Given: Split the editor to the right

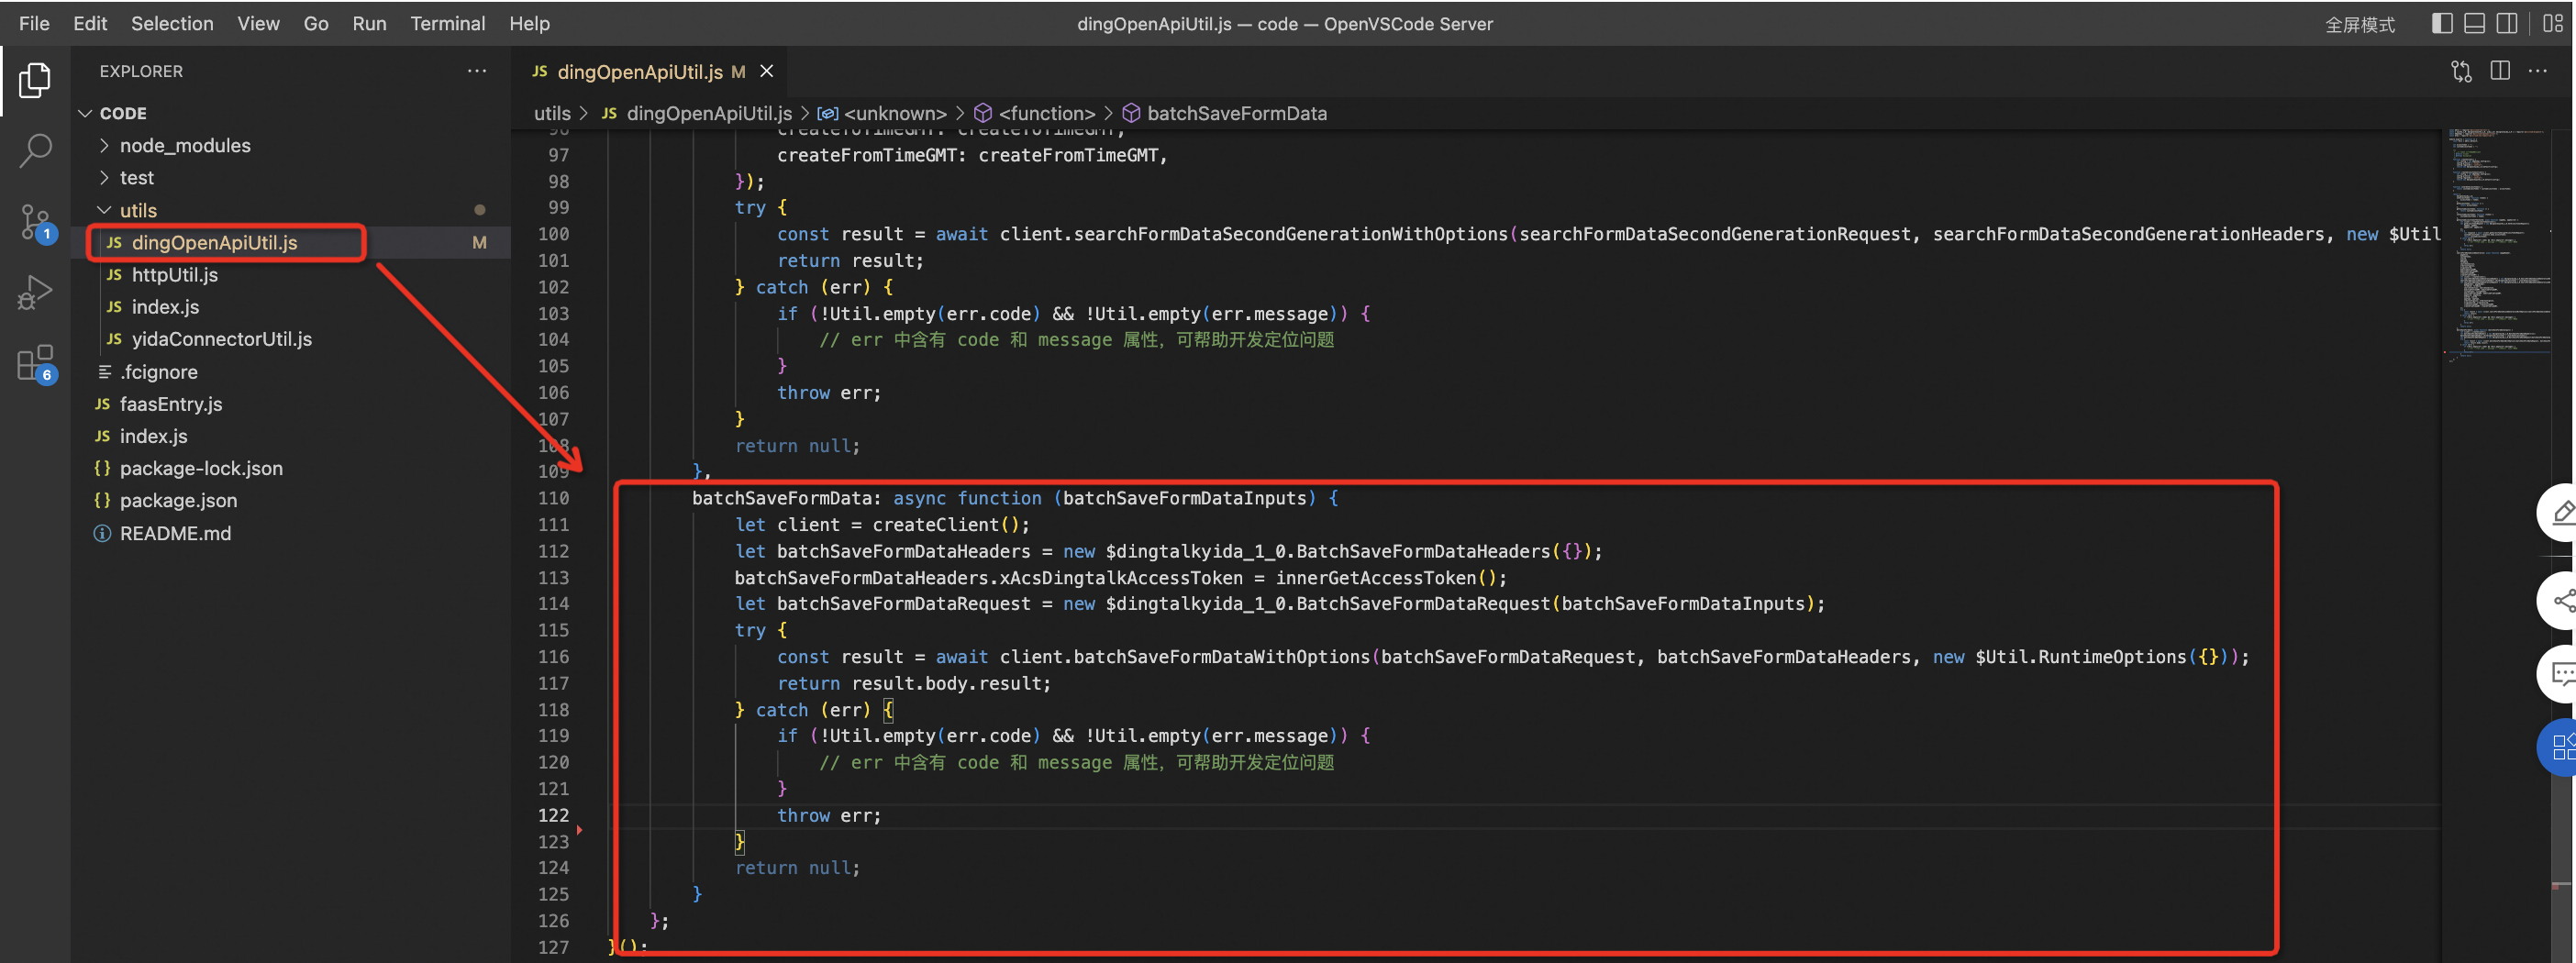Looking at the screenshot, I should (x=2500, y=71).
